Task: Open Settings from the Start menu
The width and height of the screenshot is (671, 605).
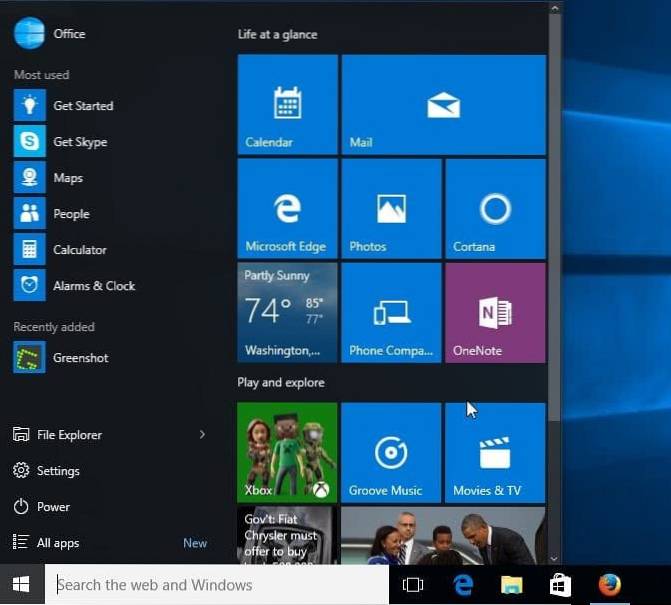Action: [57, 471]
